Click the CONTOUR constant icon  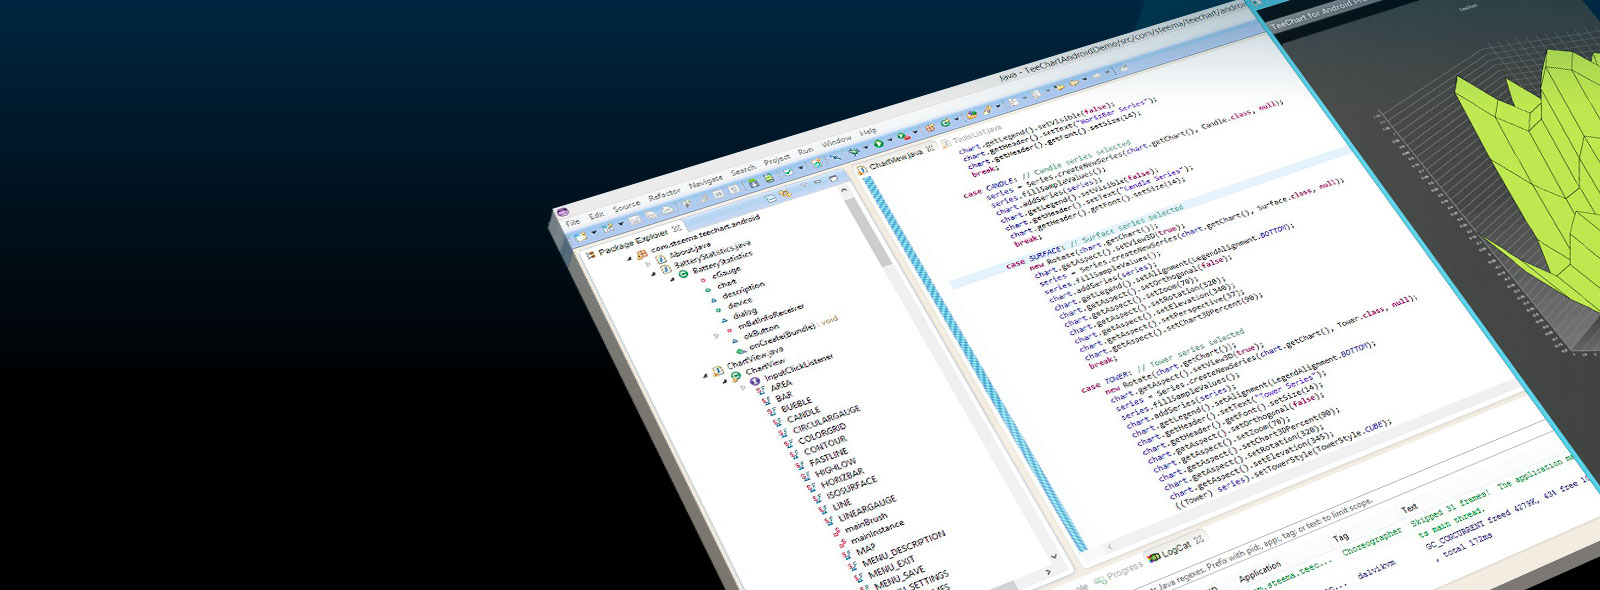point(793,455)
